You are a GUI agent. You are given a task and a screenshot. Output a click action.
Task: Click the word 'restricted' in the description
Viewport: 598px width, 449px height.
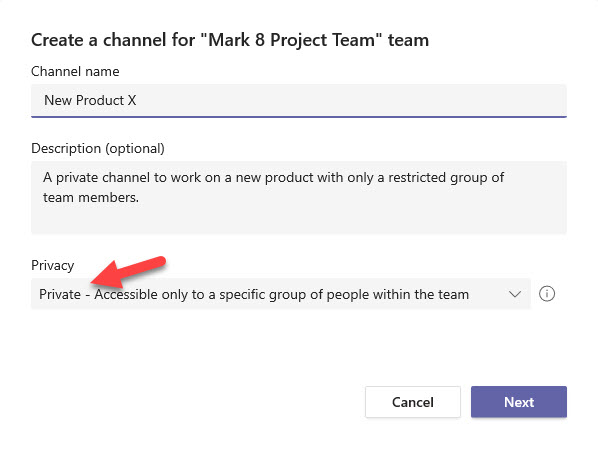pyautogui.click(x=417, y=177)
